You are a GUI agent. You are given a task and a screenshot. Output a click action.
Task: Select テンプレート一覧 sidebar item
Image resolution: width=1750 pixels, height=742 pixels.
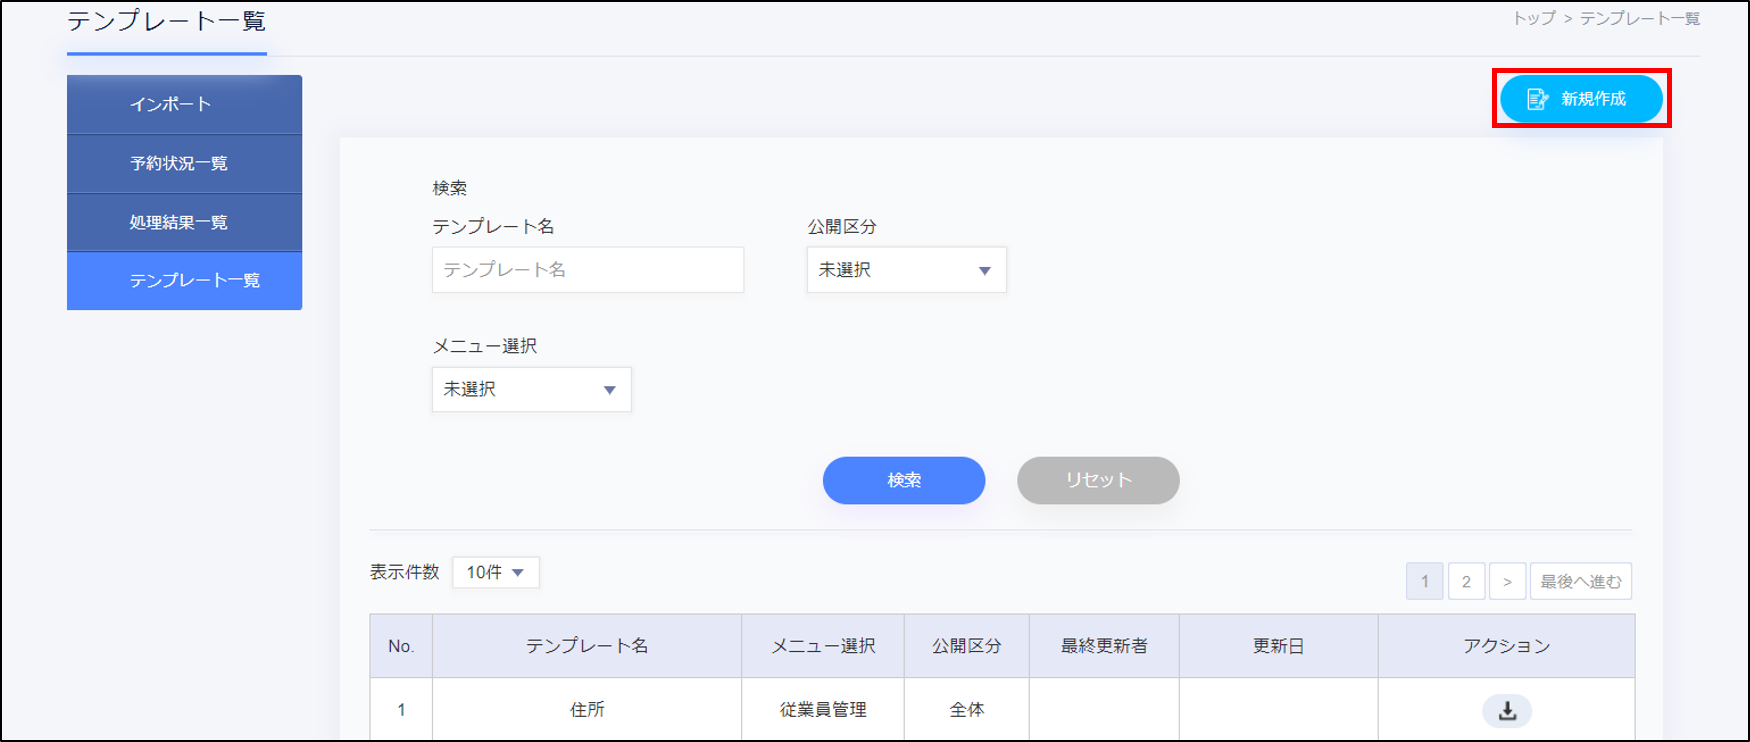point(184,281)
